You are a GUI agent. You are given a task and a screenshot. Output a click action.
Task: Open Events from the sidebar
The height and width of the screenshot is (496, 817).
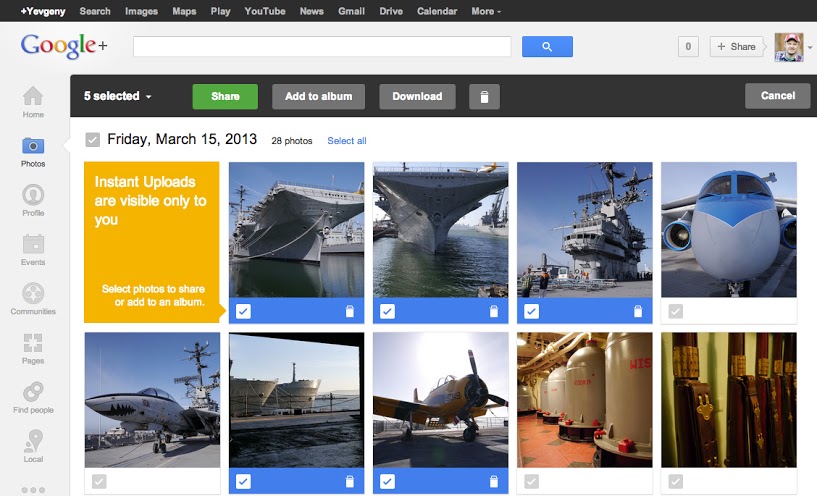33,249
